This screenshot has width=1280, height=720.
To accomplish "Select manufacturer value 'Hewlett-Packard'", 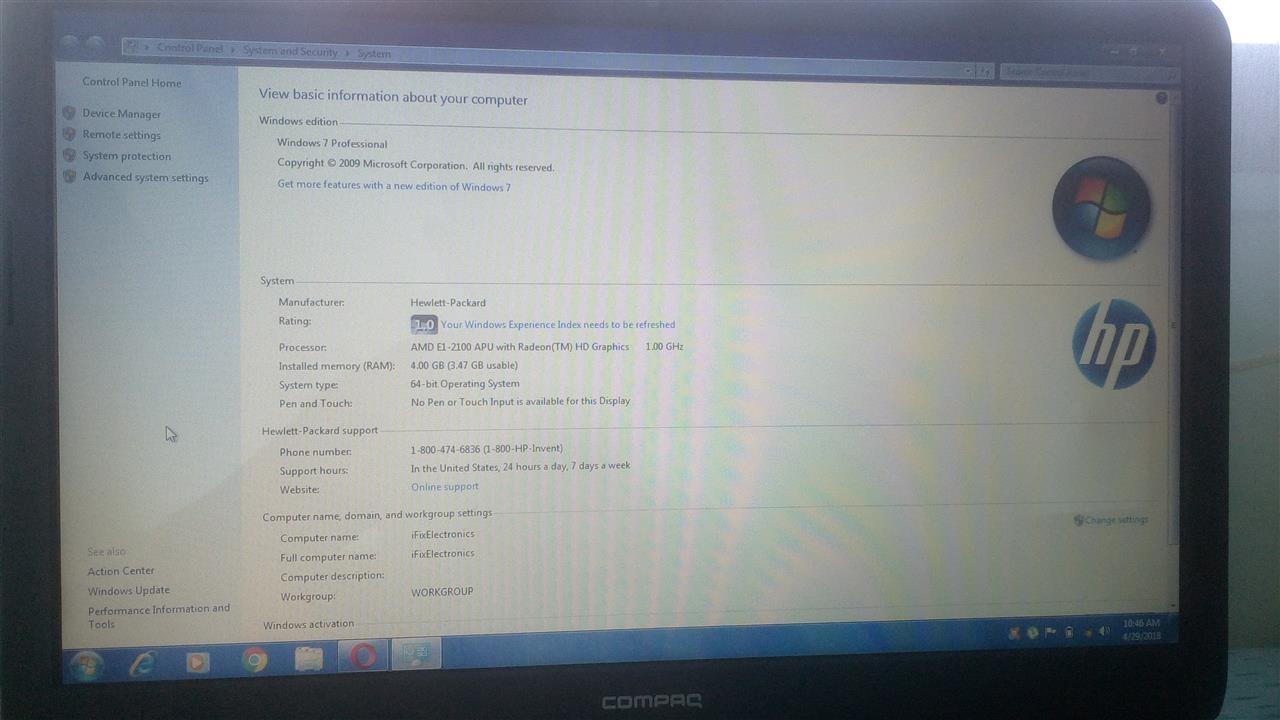I will 448,303.
